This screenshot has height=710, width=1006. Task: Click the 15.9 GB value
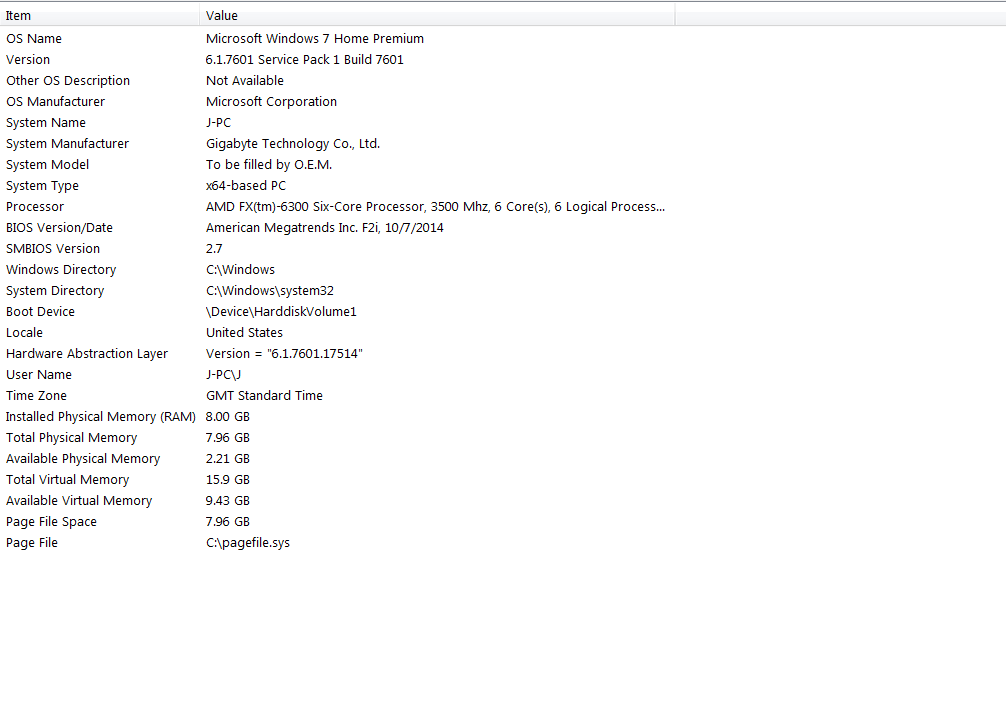pyautogui.click(x=227, y=480)
